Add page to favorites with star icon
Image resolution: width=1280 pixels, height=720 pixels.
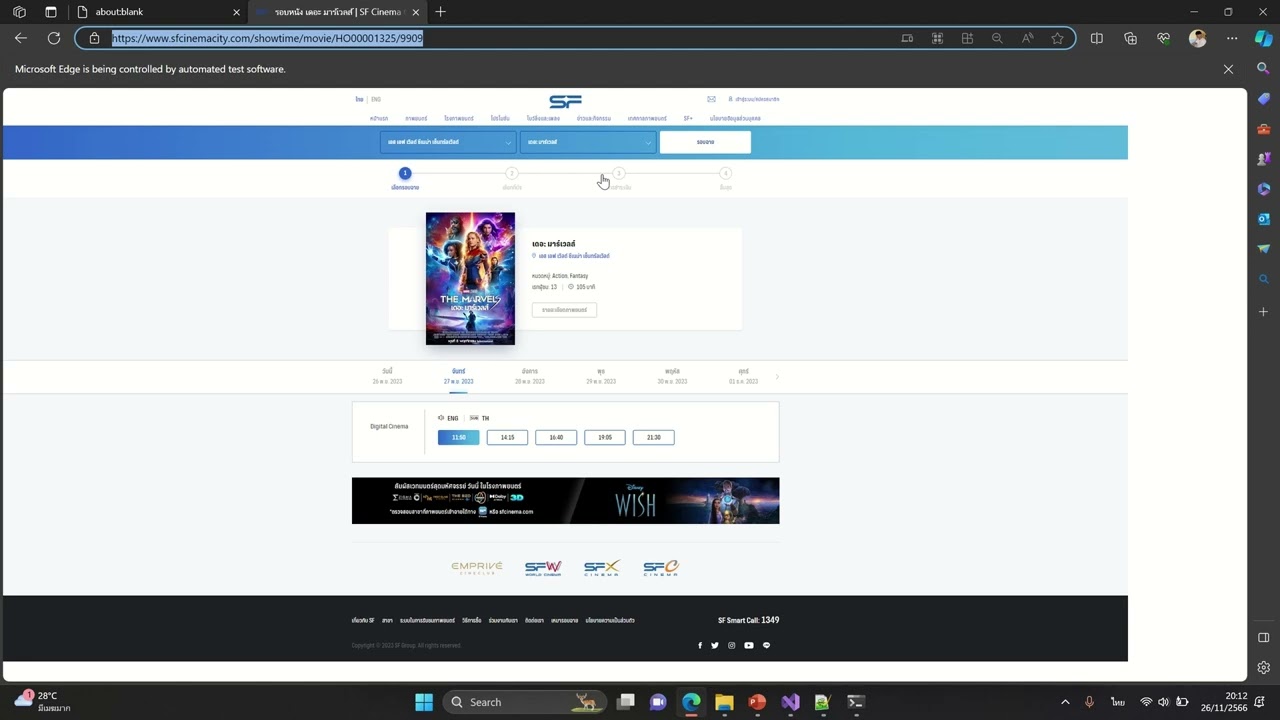click(x=1058, y=38)
